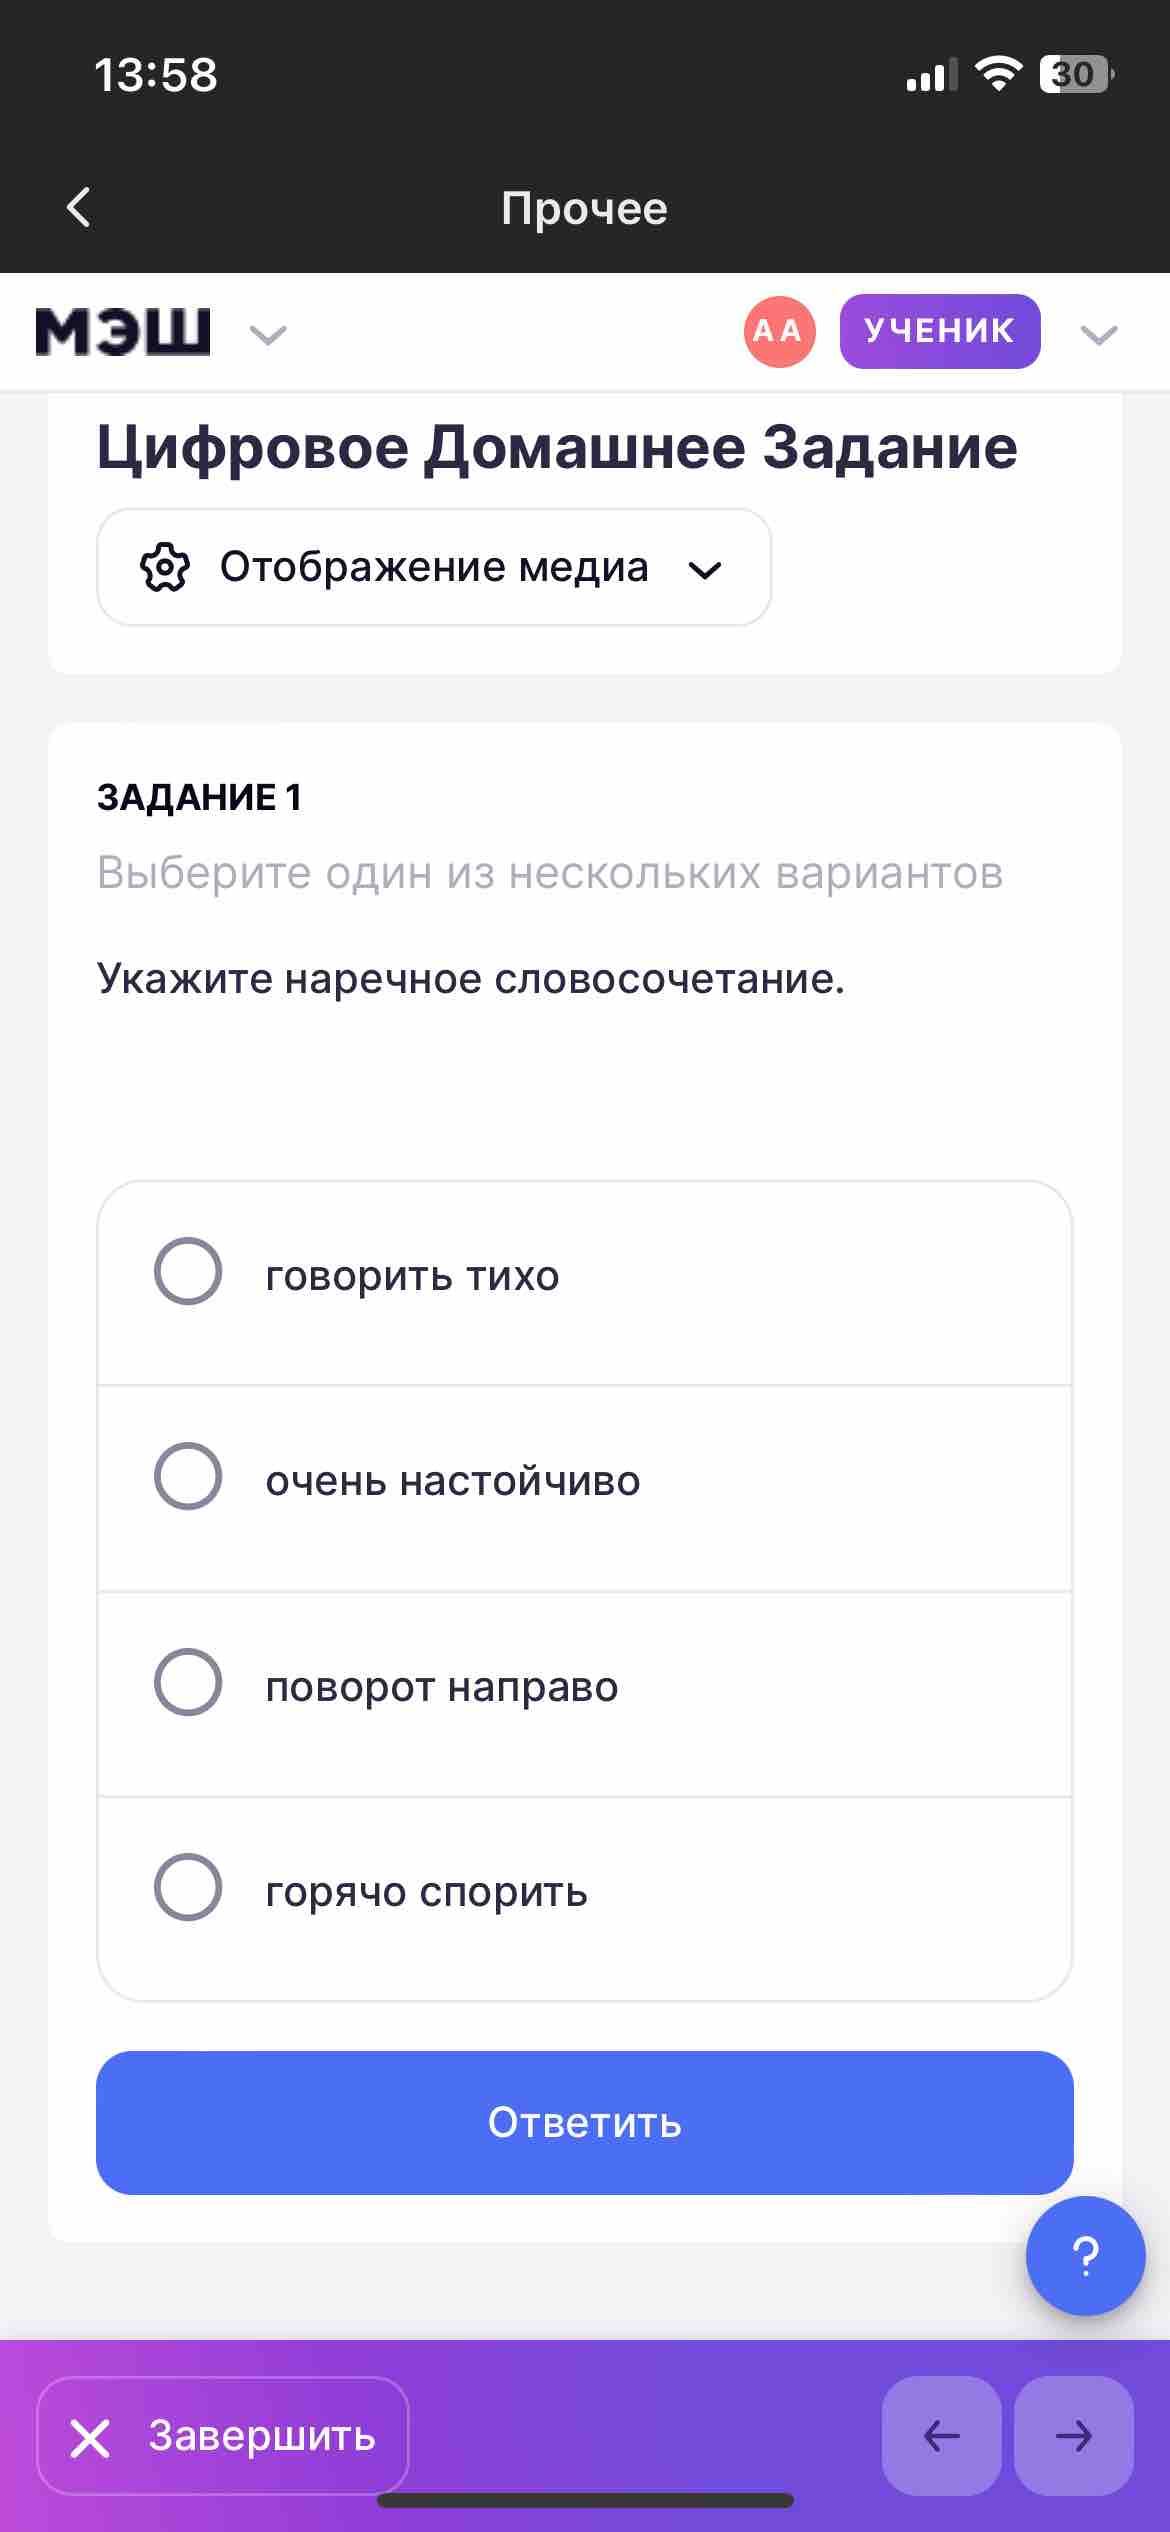Viewport: 1170px width, 2532px height.
Task: Click the МЭШ logo
Action: click(123, 332)
